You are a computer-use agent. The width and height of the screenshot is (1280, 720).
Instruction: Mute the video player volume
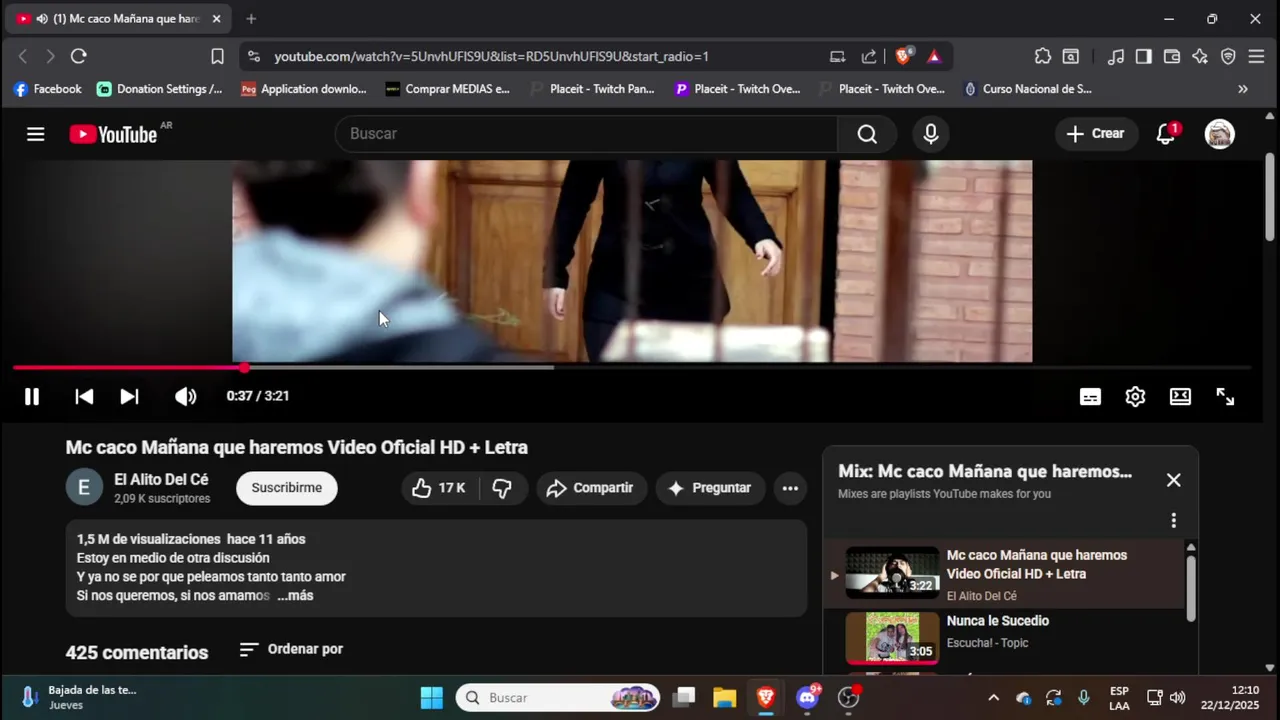point(185,396)
